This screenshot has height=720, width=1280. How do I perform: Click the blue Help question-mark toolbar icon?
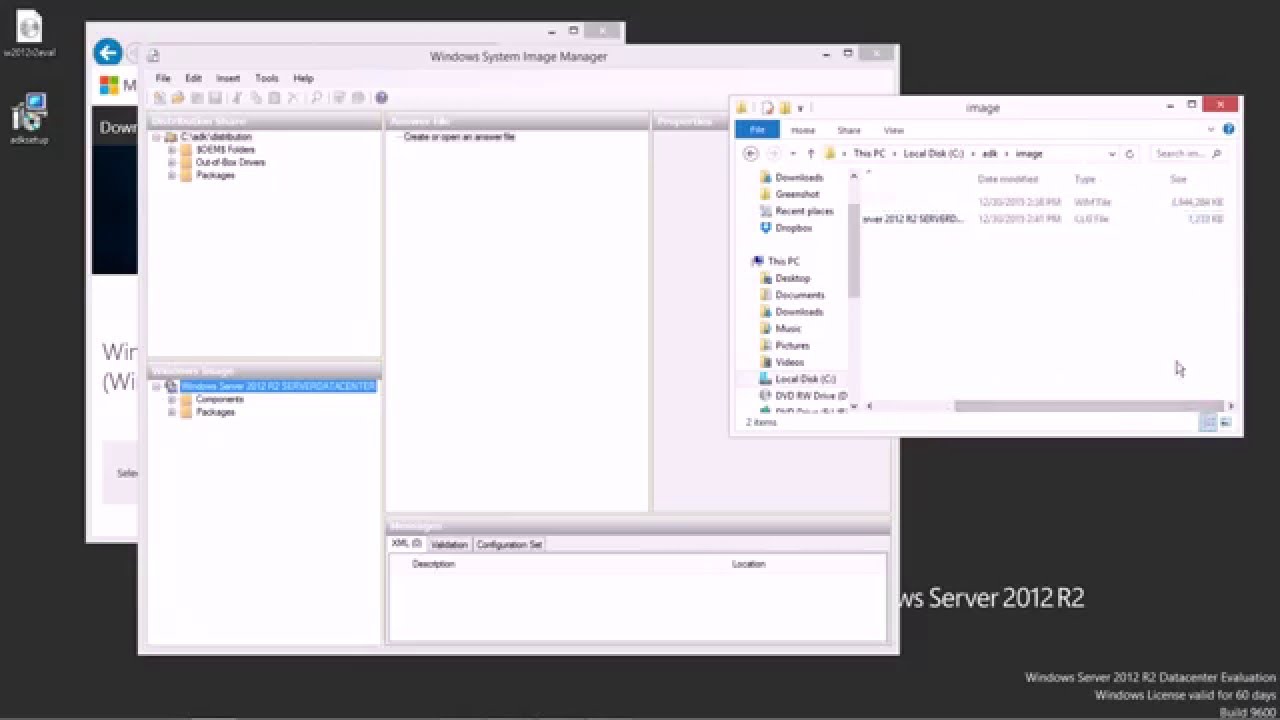[381, 98]
